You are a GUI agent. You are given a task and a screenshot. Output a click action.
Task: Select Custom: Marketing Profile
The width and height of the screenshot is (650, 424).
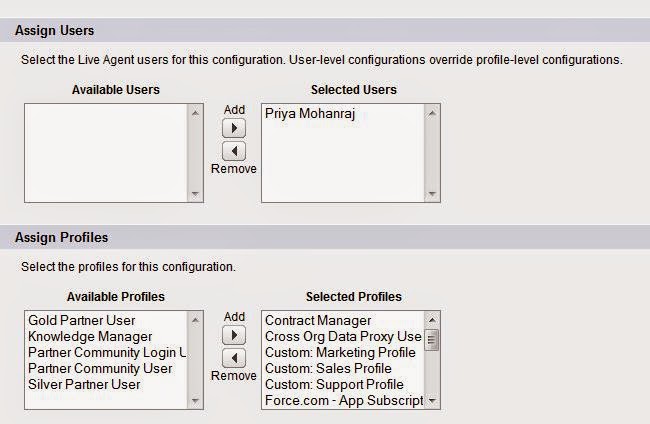pyautogui.click(x=340, y=352)
